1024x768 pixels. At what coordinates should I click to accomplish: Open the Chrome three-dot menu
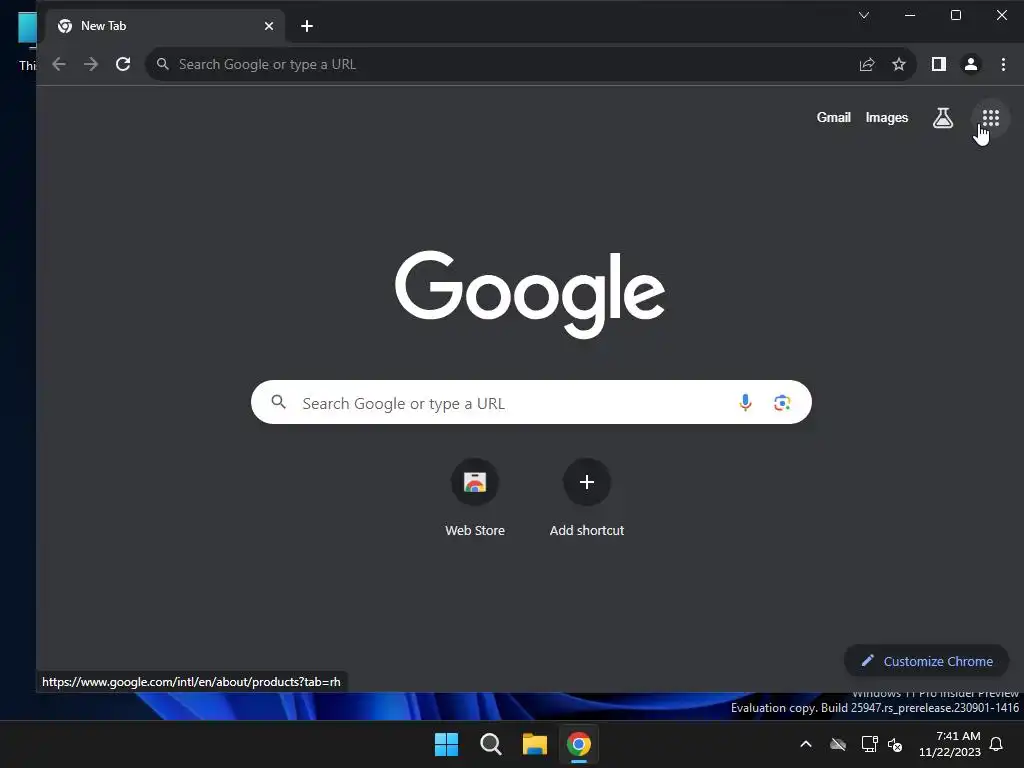tap(1003, 64)
